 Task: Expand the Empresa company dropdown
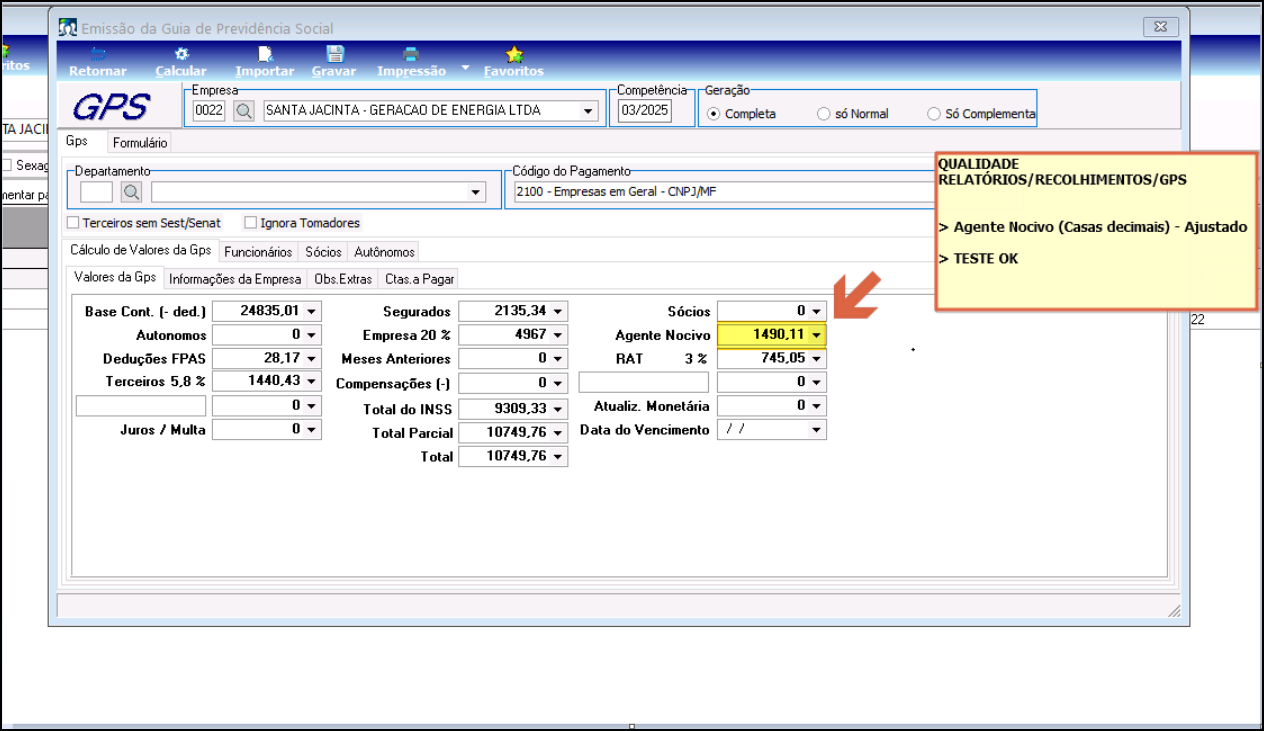pos(589,111)
